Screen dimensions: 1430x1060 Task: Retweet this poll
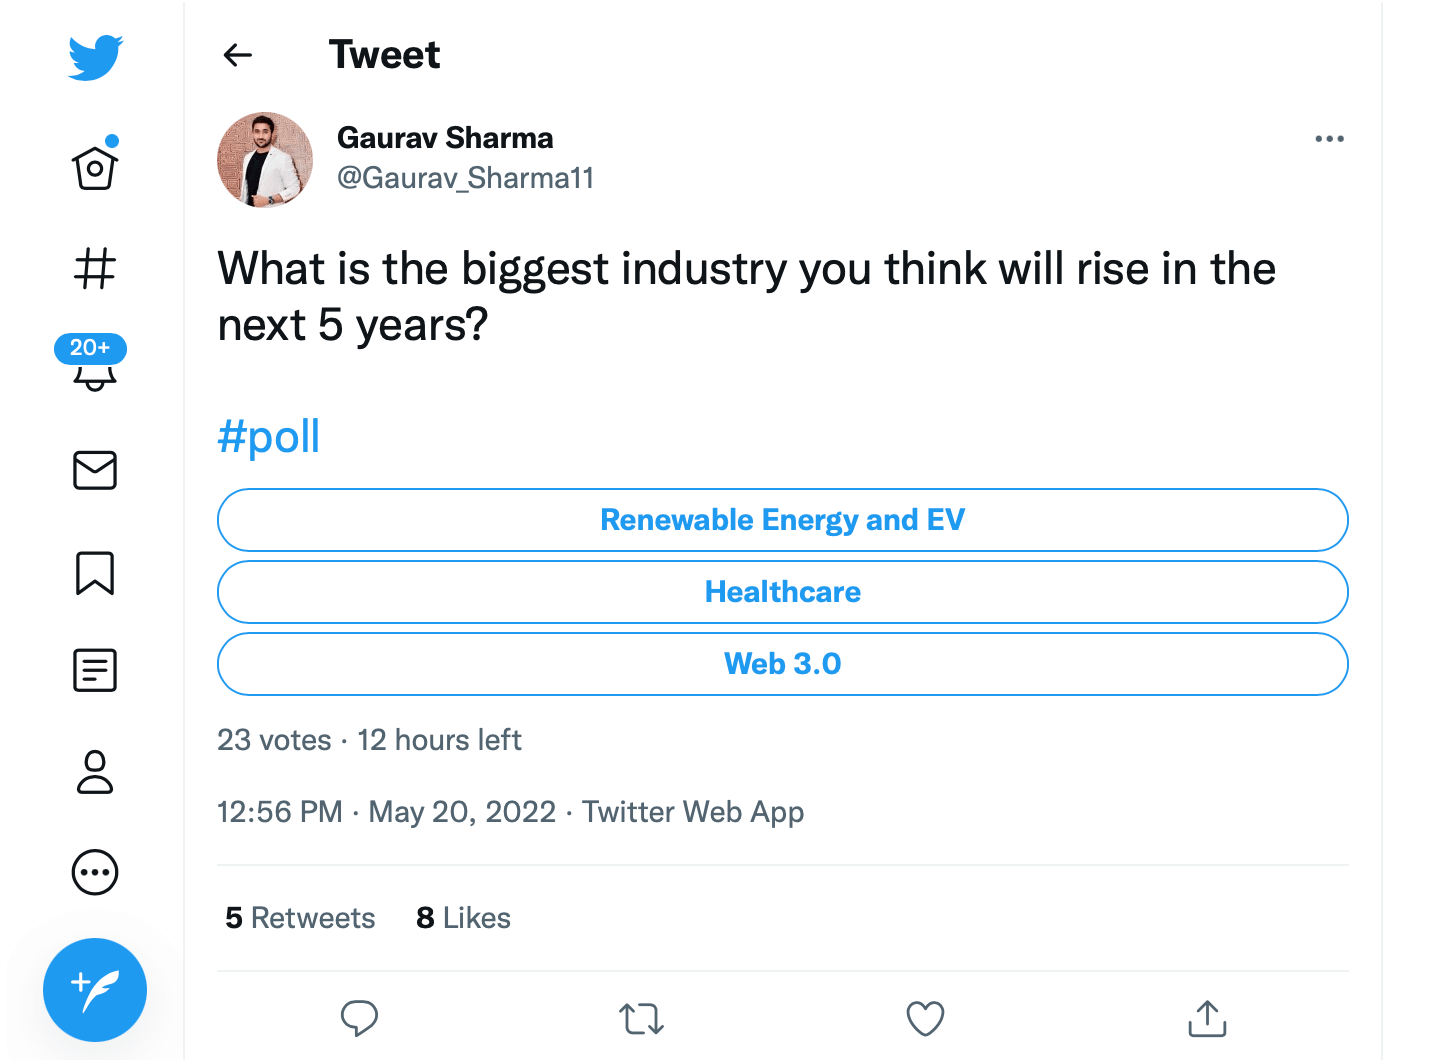pos(641,1018)
